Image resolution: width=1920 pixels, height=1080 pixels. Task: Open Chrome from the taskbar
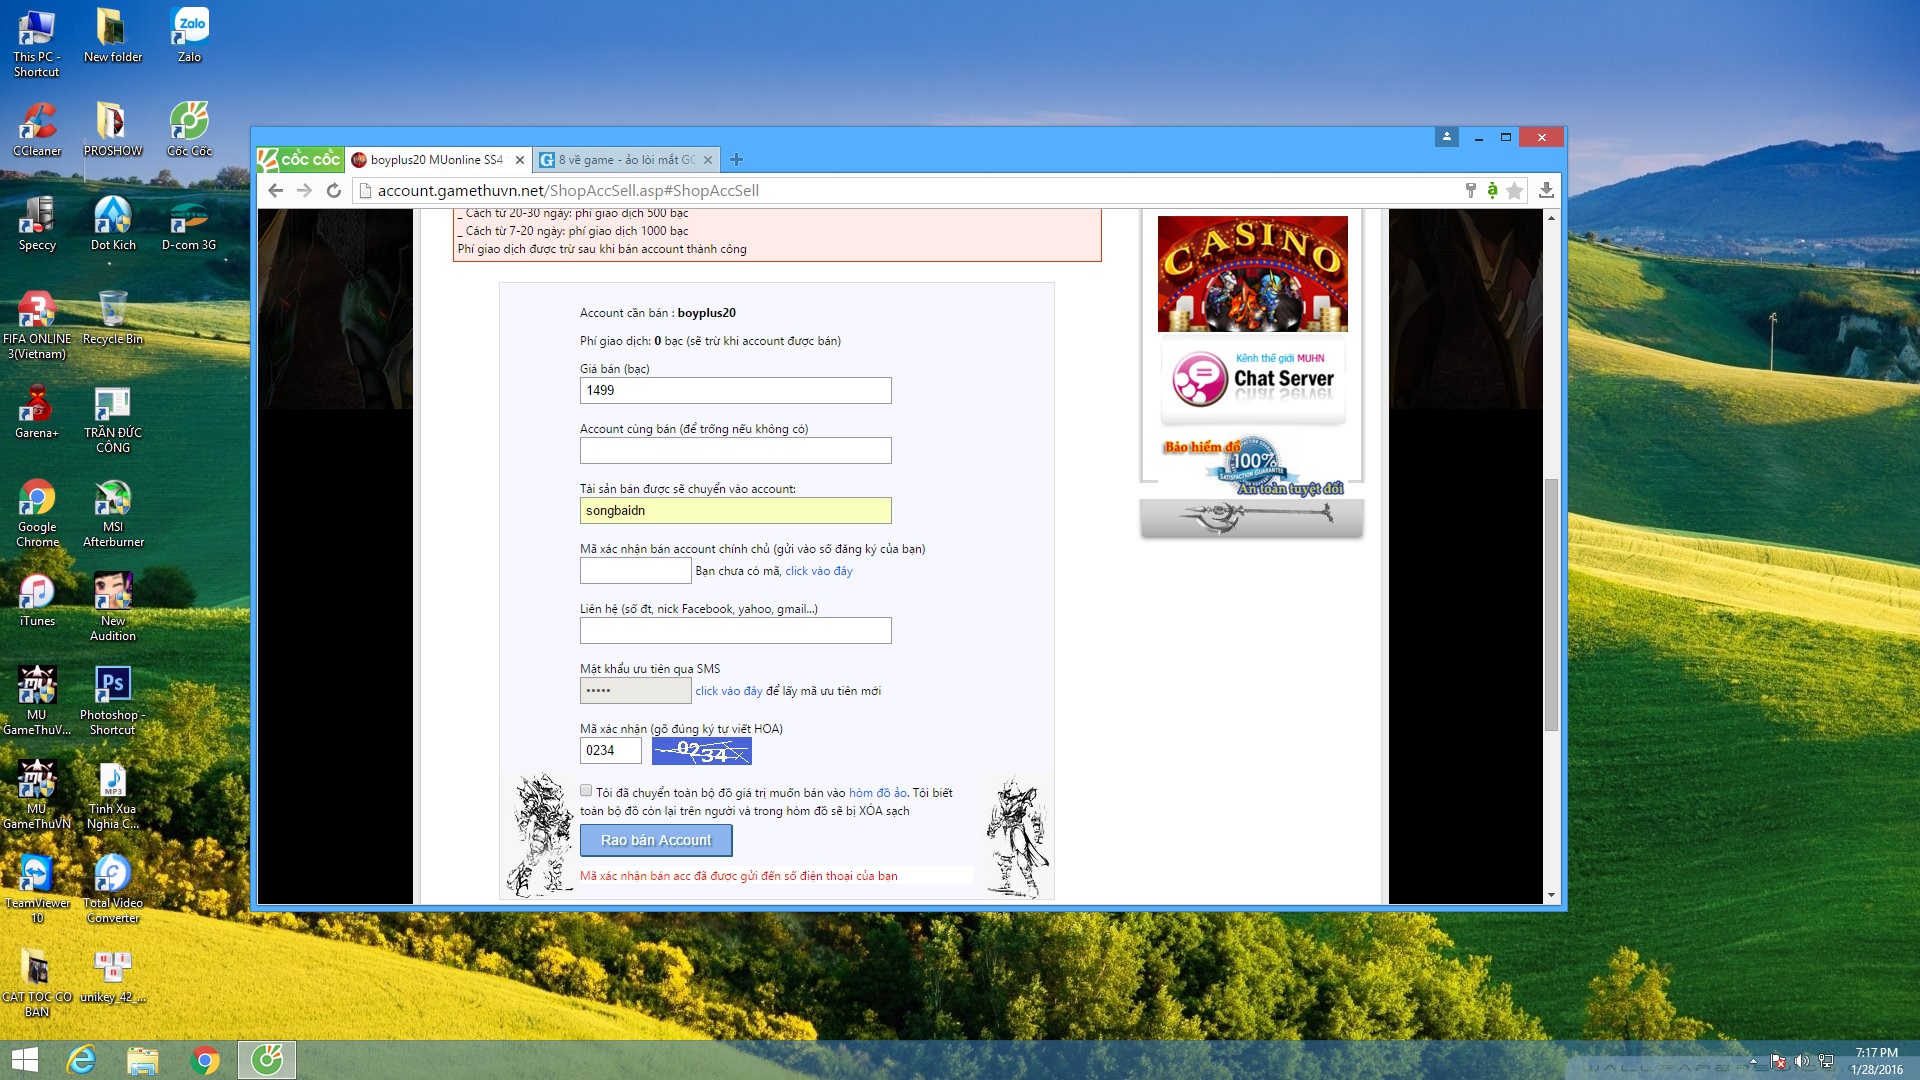(204, 1060)
